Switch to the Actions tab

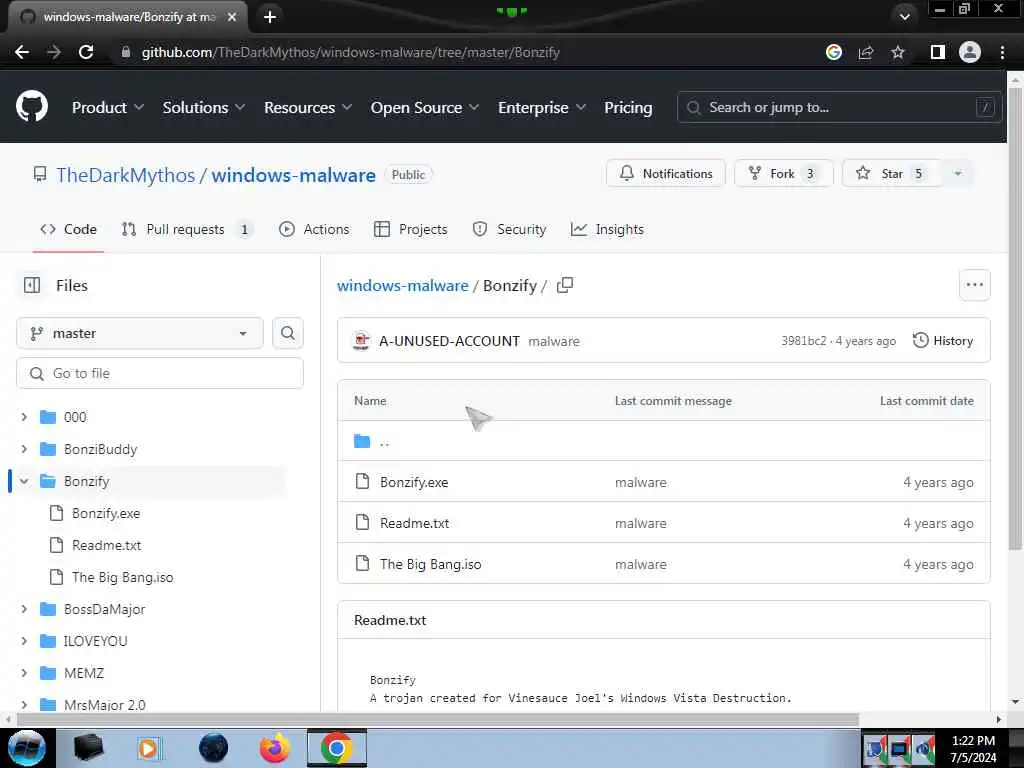(x=314, y=229)
